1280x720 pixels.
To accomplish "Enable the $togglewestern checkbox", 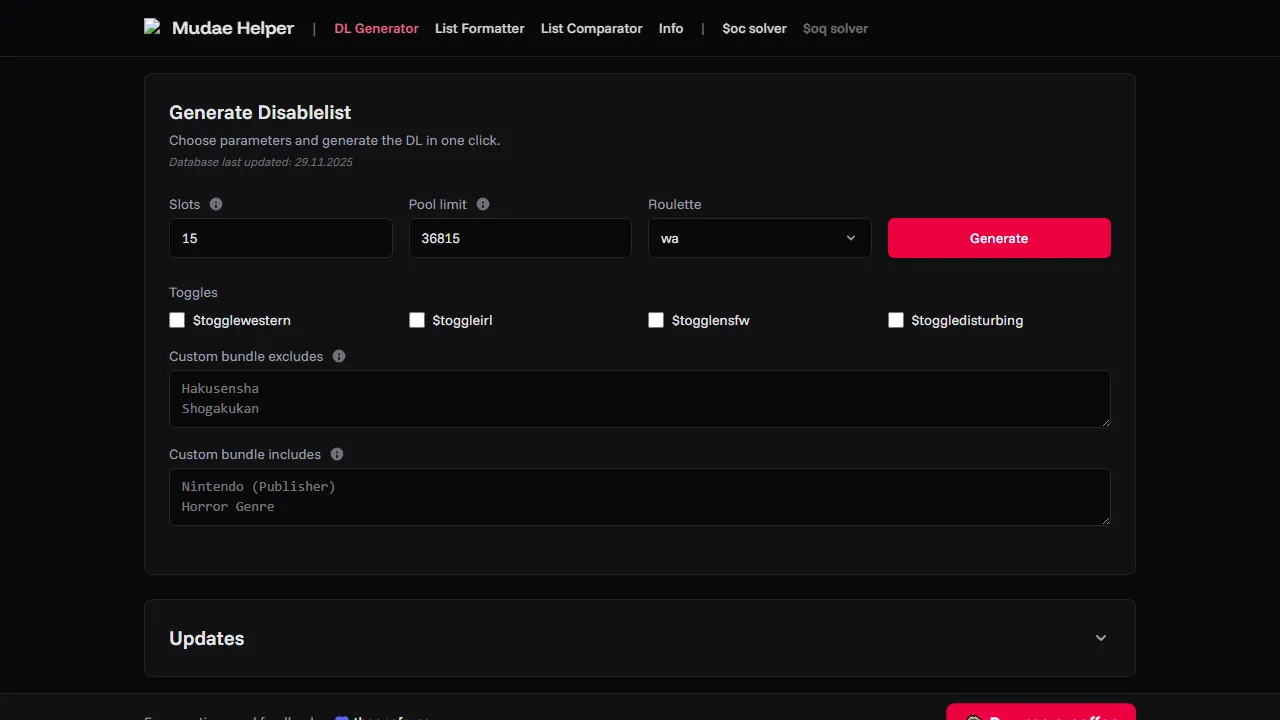I will click(177, 320).
